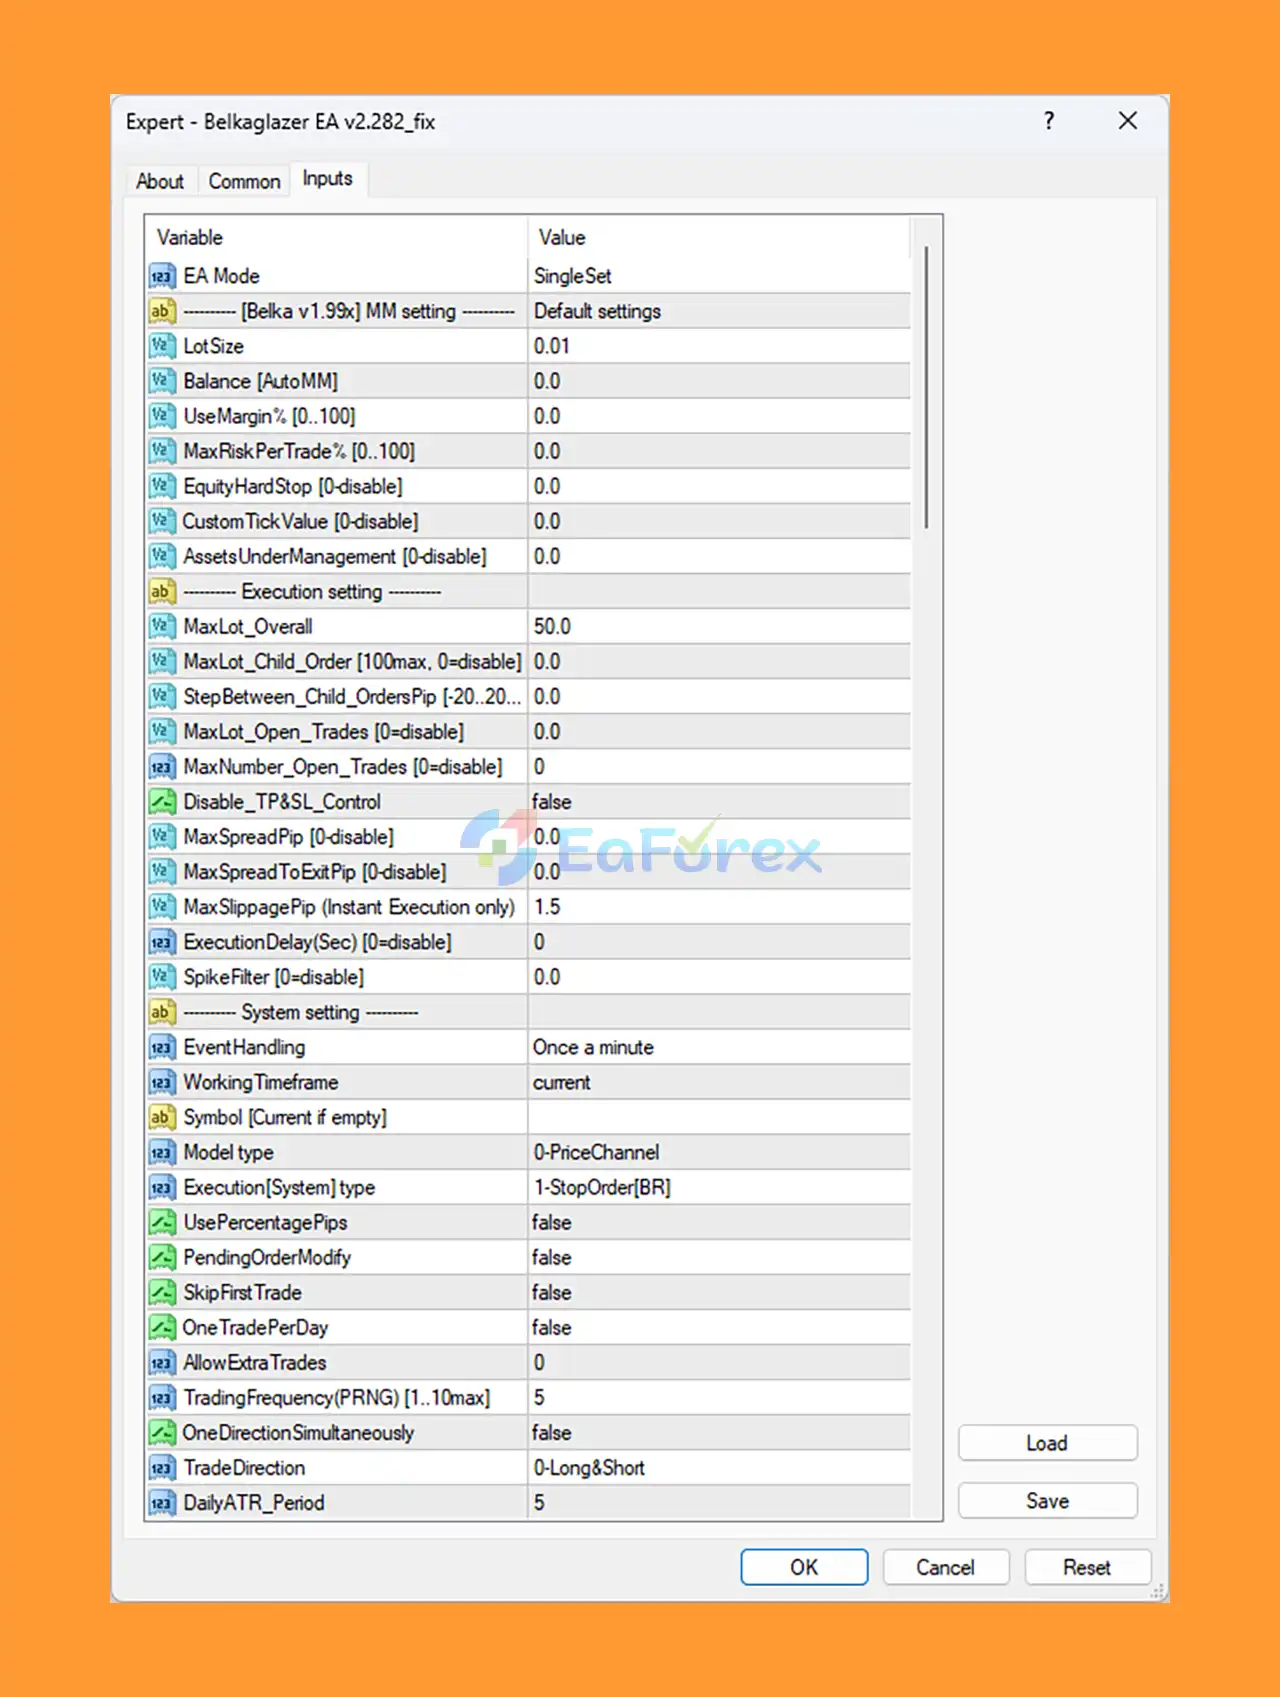Select the MaxSpreadToExitPip row label
Screen dimensions: 1280x1697
[315, 872]
